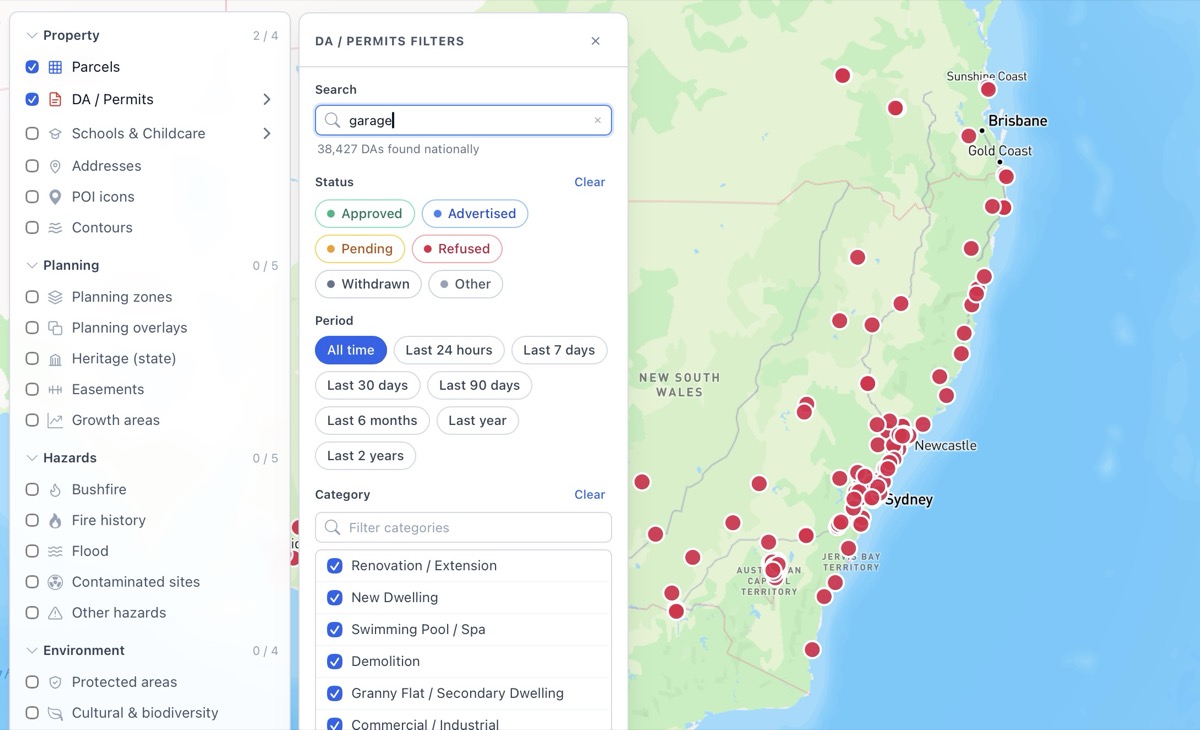Collapse the Environment section
Image resolution: width=1200 pixels, height=730 pixels.
(x=32, y=651)
